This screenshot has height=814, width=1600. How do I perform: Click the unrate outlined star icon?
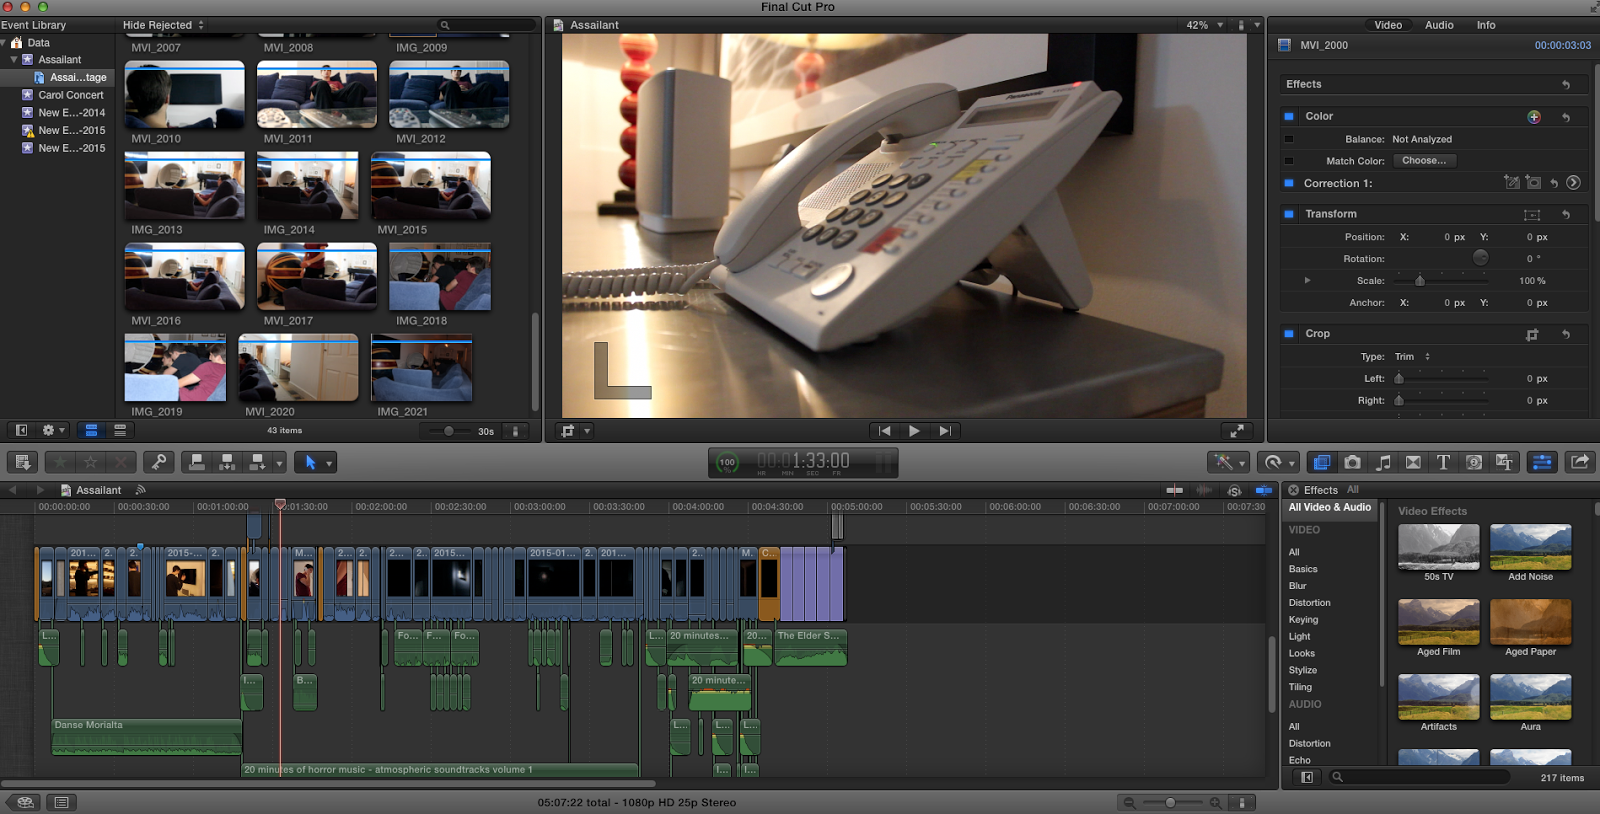[91, 462]
